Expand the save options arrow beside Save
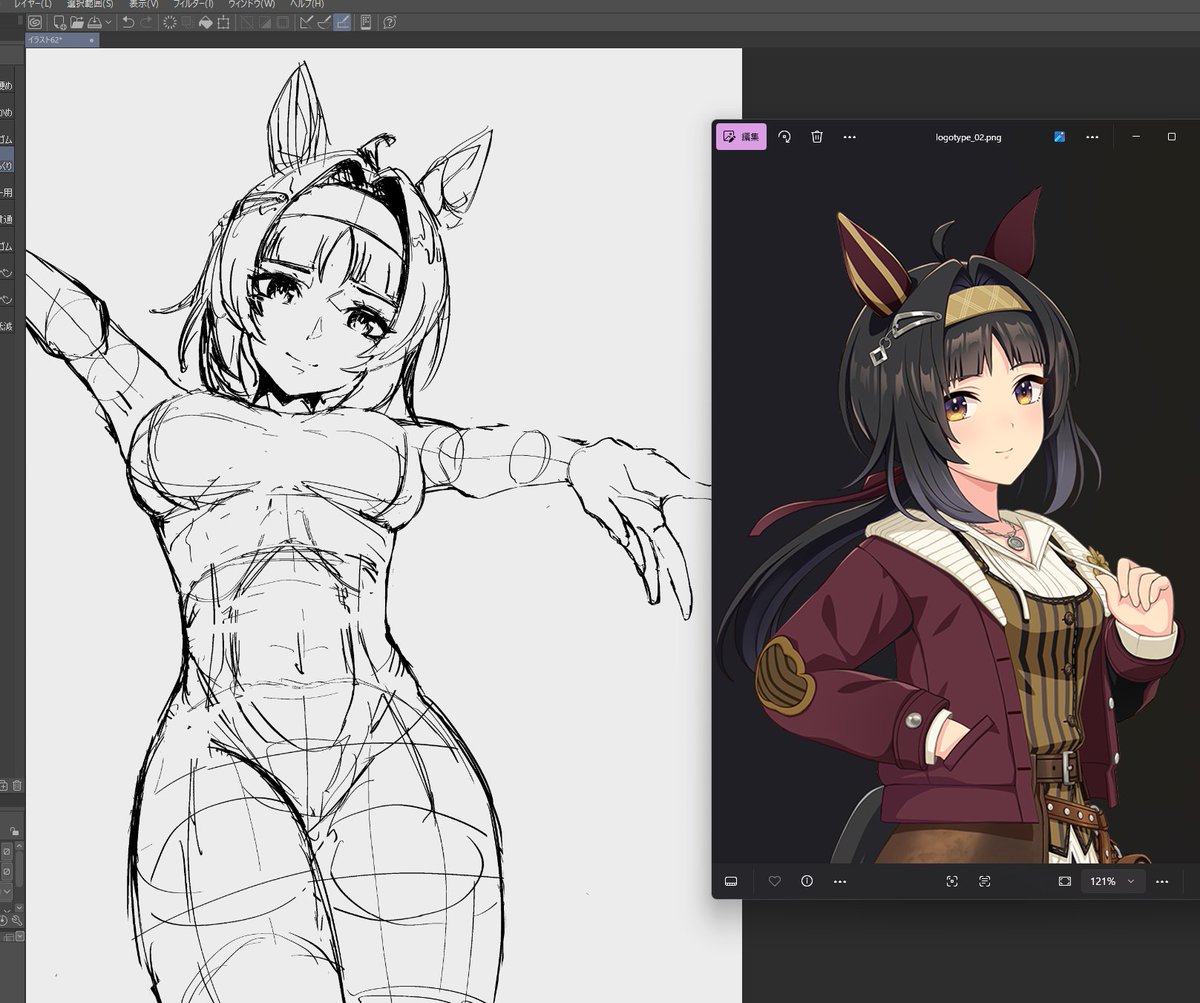This screenshot has width=1200, height=1003. [108, 22]
